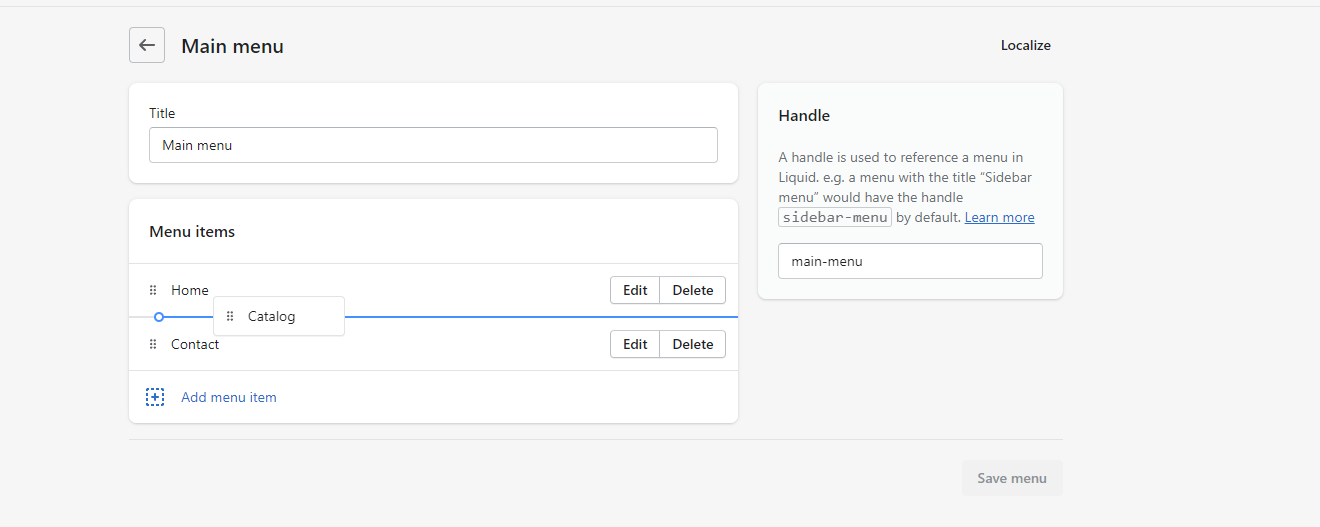The image size is (1320, 527).
Task: Click the Title field label
Action: pos(162,113)
